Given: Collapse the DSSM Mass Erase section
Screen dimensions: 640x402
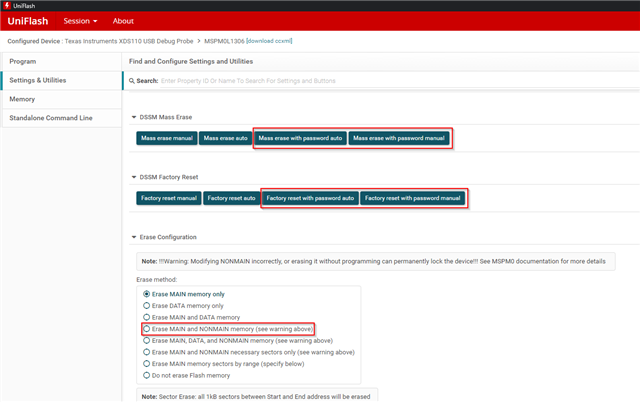Looking at the screenshot, I should click(134, 117).
